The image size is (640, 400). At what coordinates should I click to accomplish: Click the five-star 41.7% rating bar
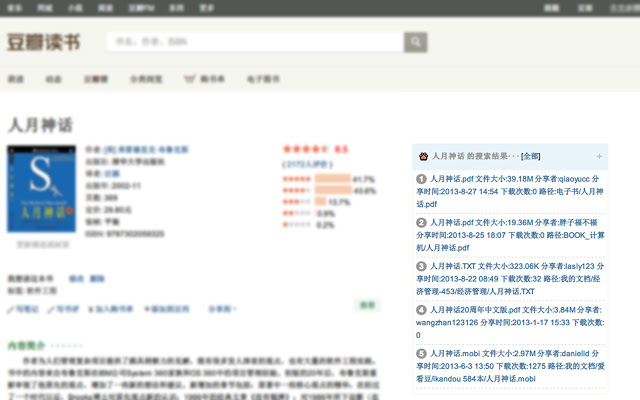point(333,179)
